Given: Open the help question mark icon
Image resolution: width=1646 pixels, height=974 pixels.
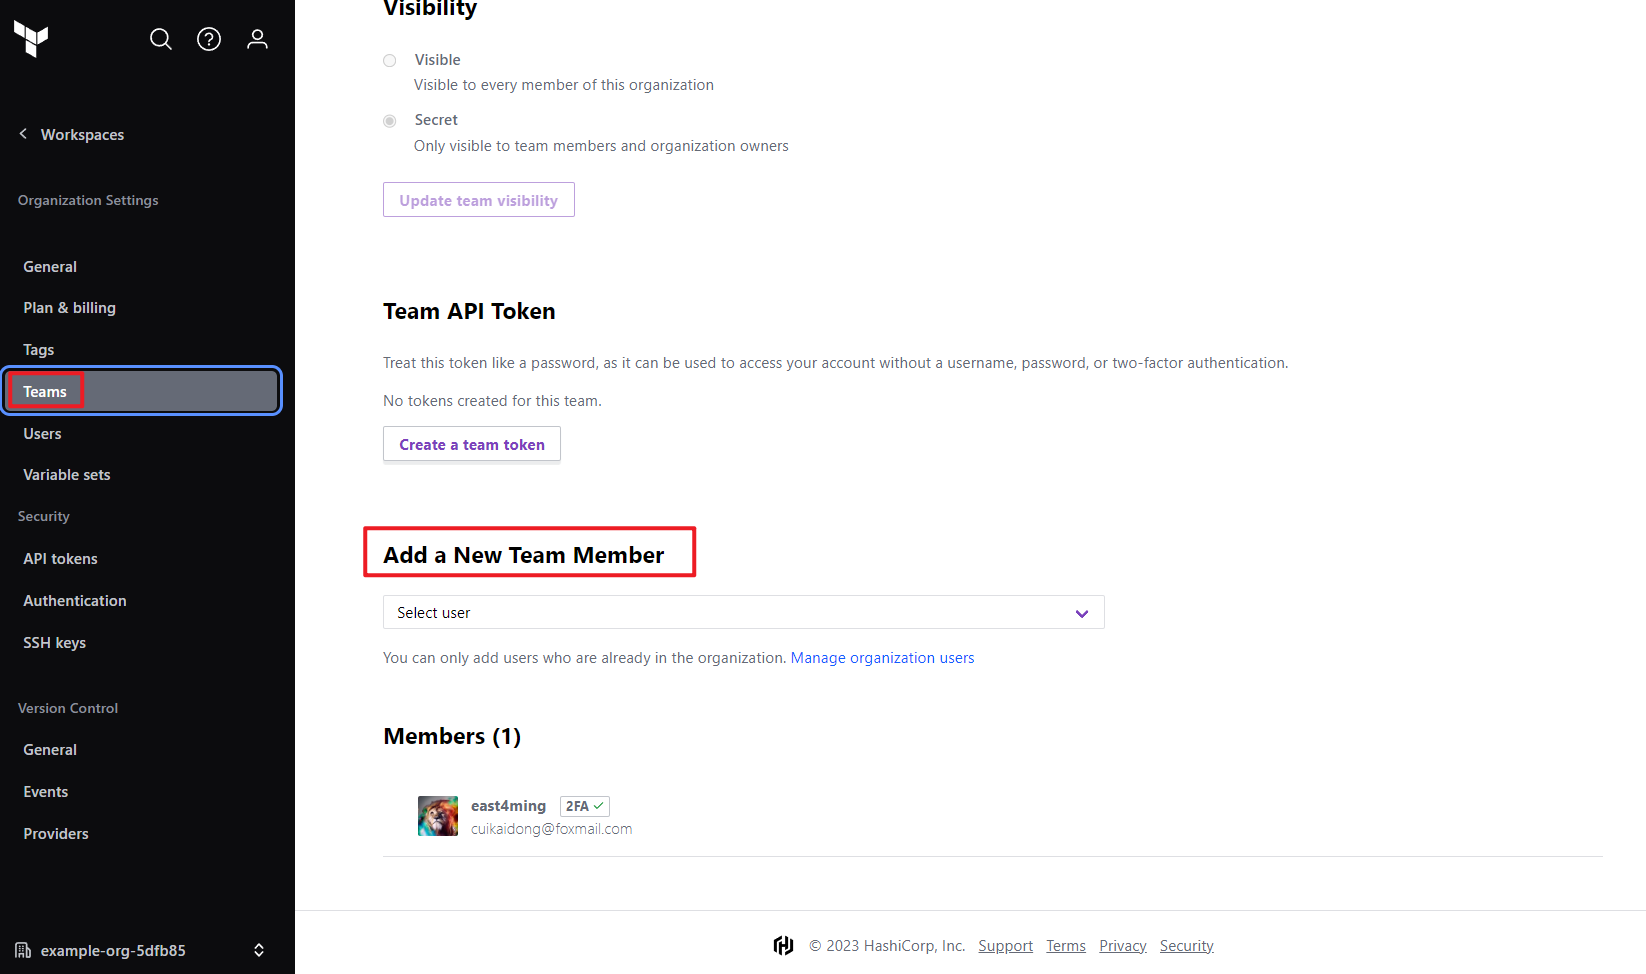Looking at the screenshot, I should (209, 39).
